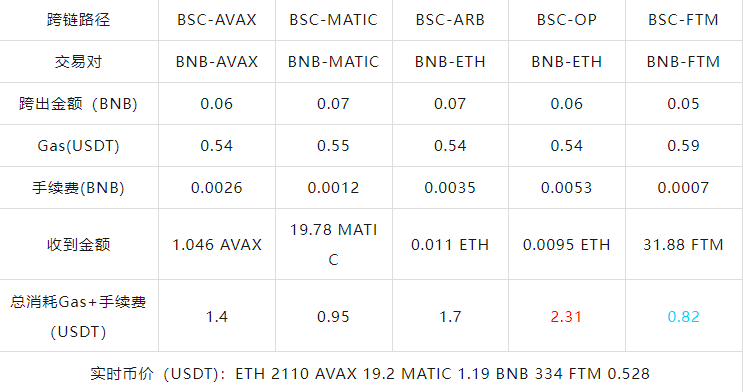Click the 19.78 MATIC received amount cell

click(334, 244)
